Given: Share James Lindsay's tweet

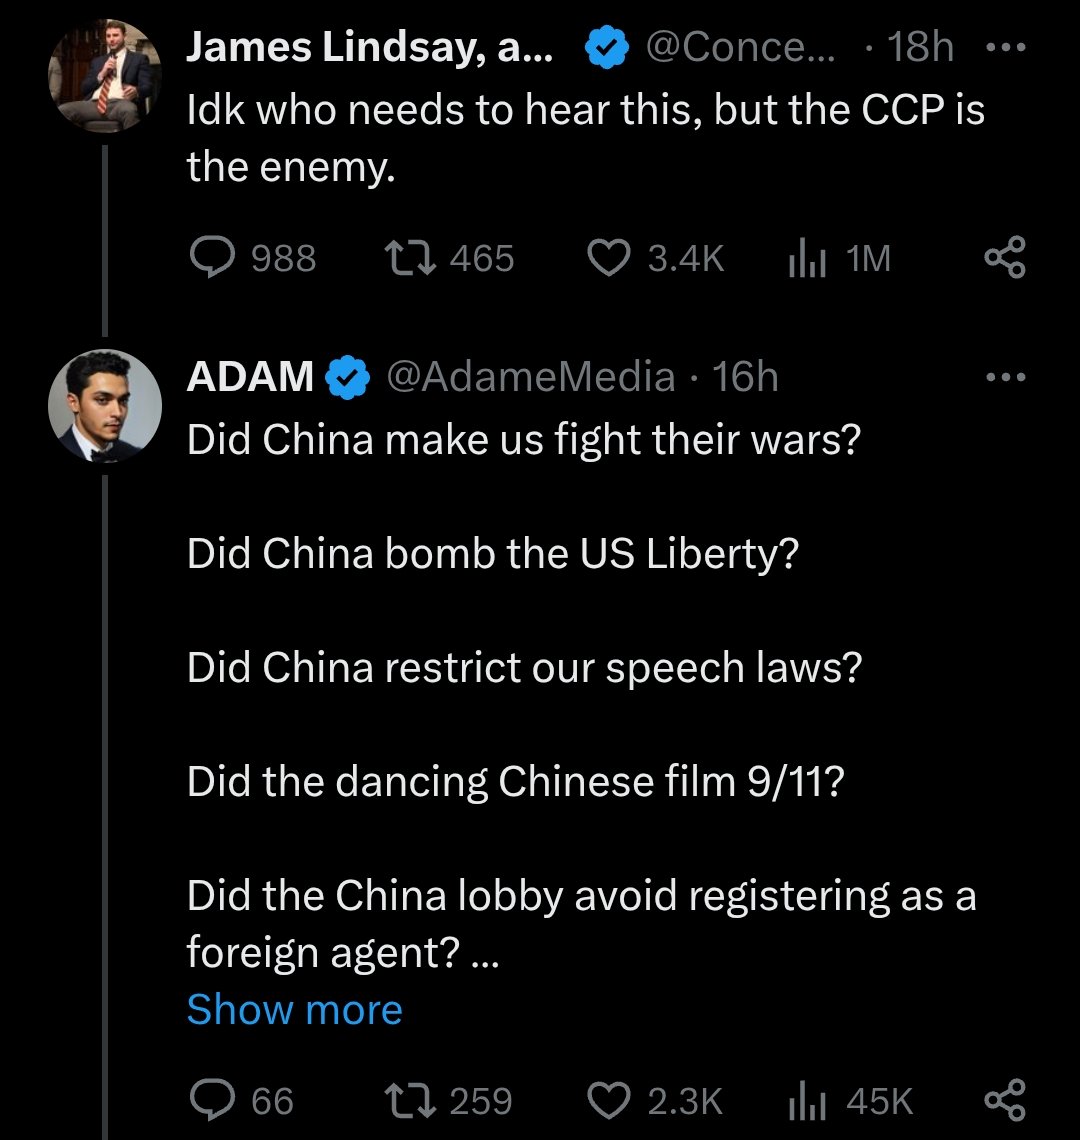Looking at the screenshot, I should tap(1004, 258).
